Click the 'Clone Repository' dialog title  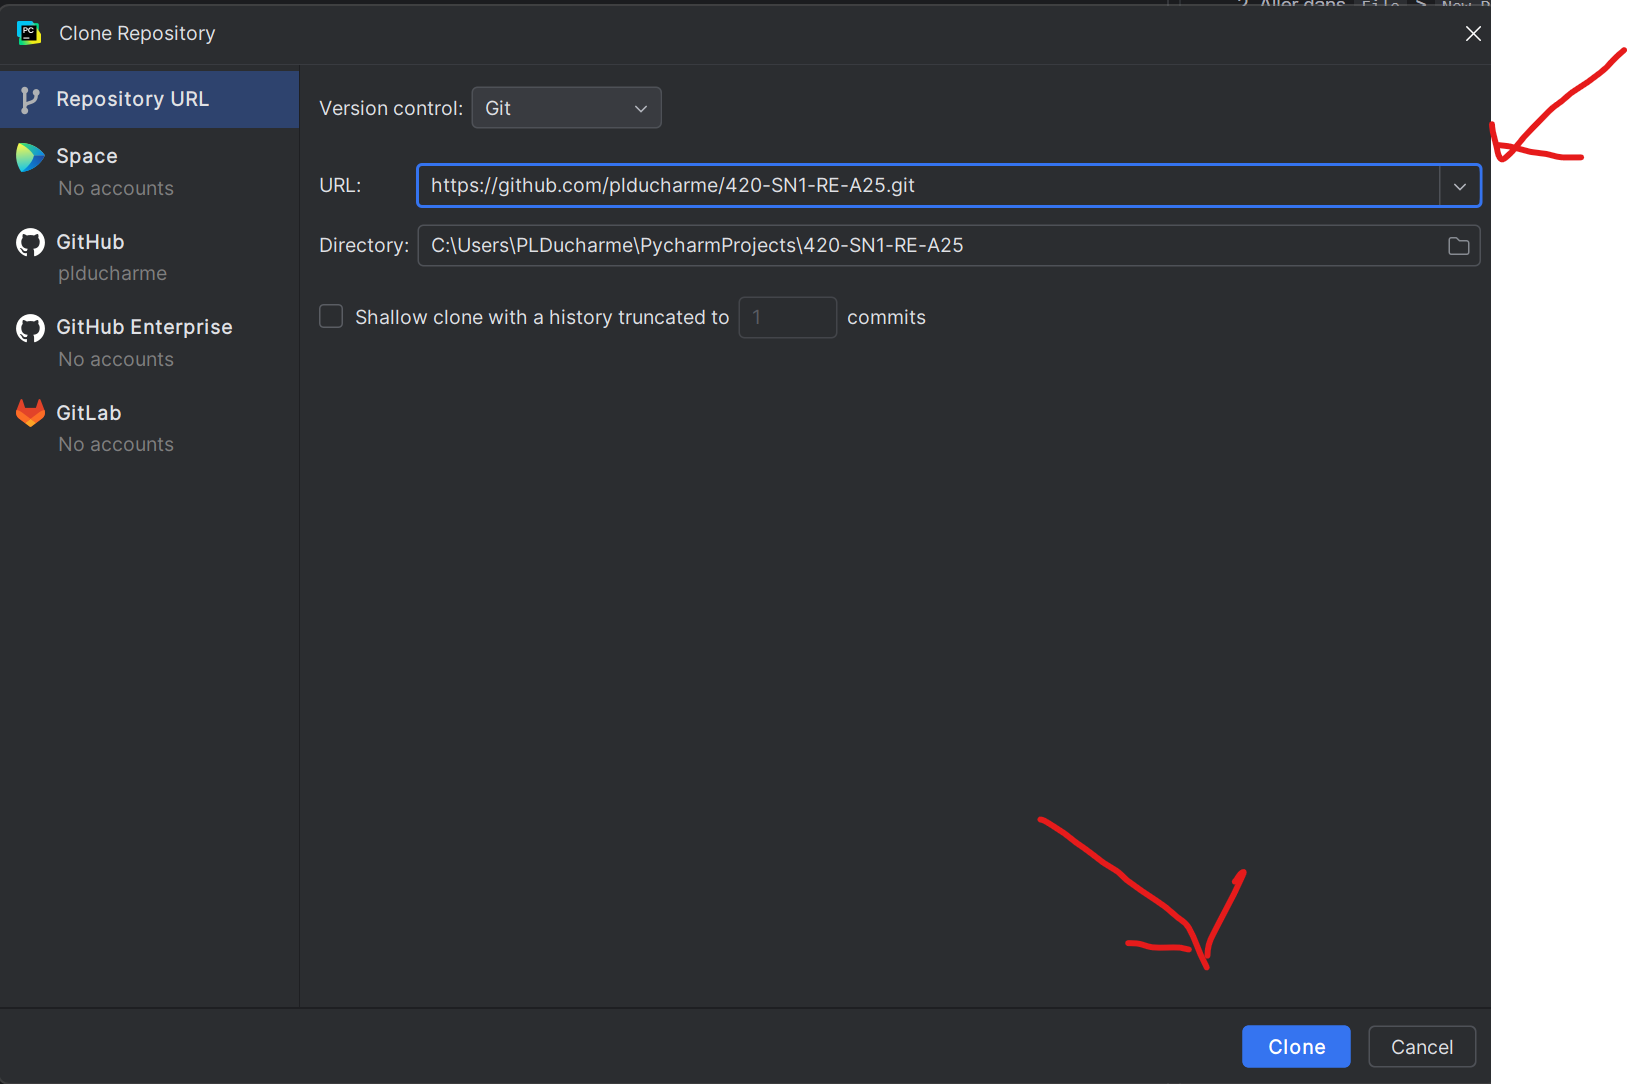tap(137, 33)
